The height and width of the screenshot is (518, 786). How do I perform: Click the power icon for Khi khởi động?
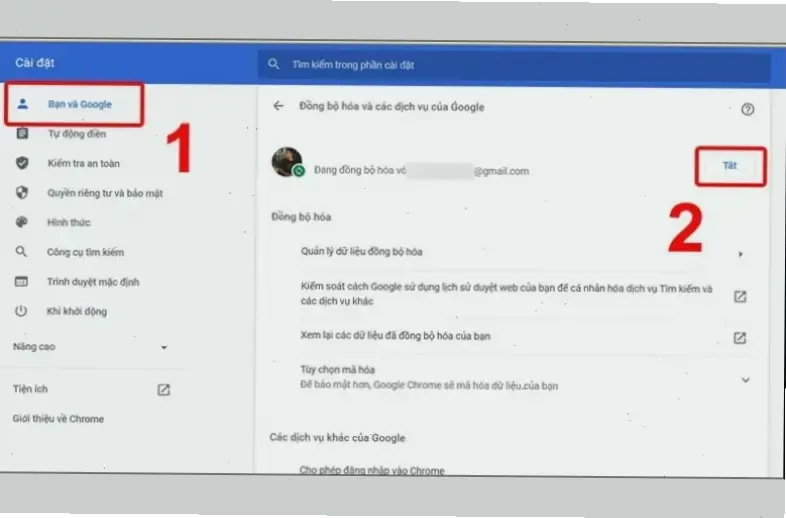22,311
